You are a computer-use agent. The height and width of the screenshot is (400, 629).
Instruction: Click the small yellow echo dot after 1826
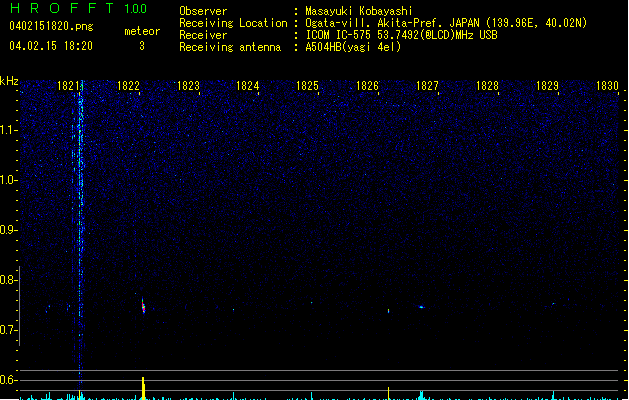[x=388, y=311]
